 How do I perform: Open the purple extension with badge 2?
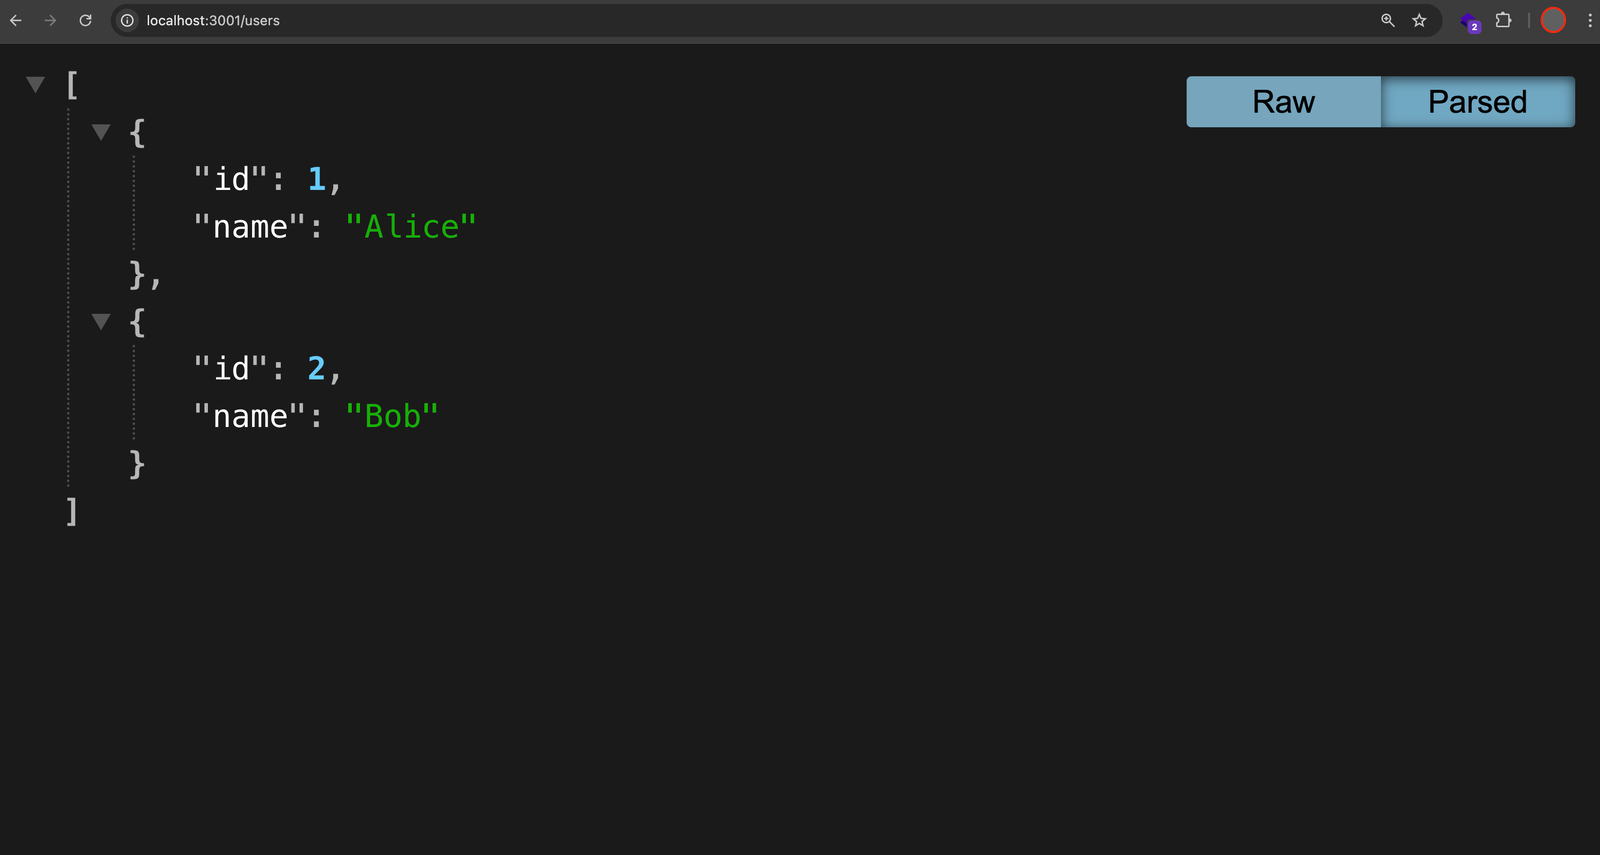[1470, 21]
